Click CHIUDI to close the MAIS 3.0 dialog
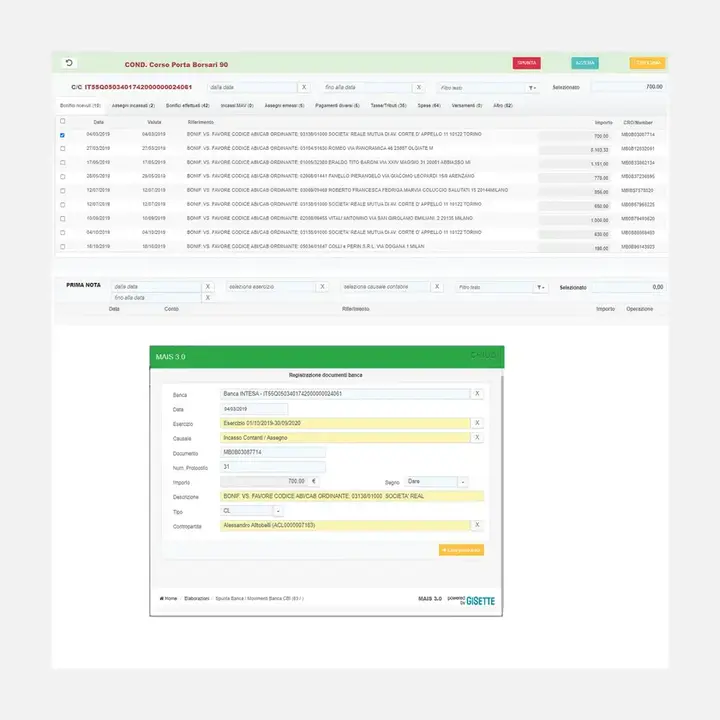This screenshot has height=720, width=720. click(x=483, y=355)
